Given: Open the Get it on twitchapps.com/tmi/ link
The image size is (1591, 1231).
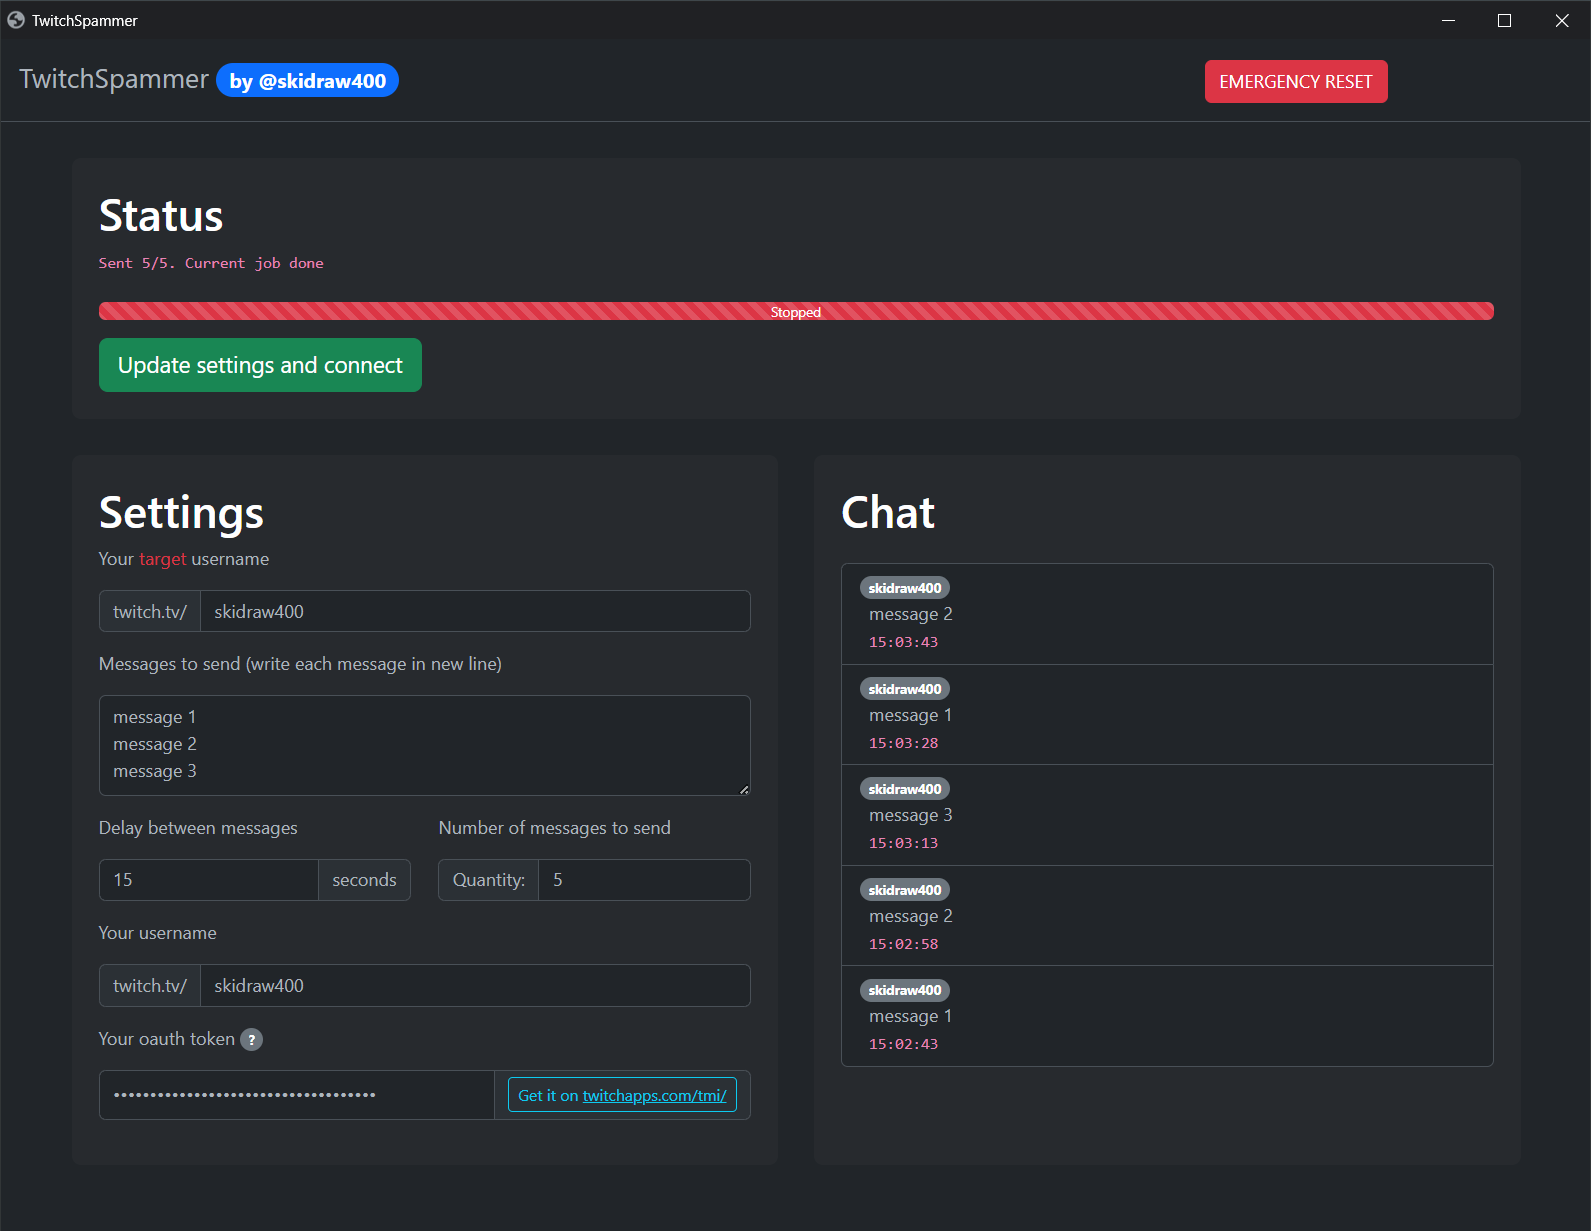Looking at the screenshot, I should click(x=622, y=1095).
